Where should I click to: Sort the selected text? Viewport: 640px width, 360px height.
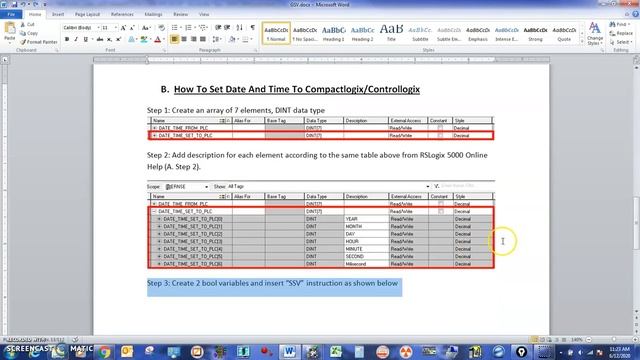240,28
